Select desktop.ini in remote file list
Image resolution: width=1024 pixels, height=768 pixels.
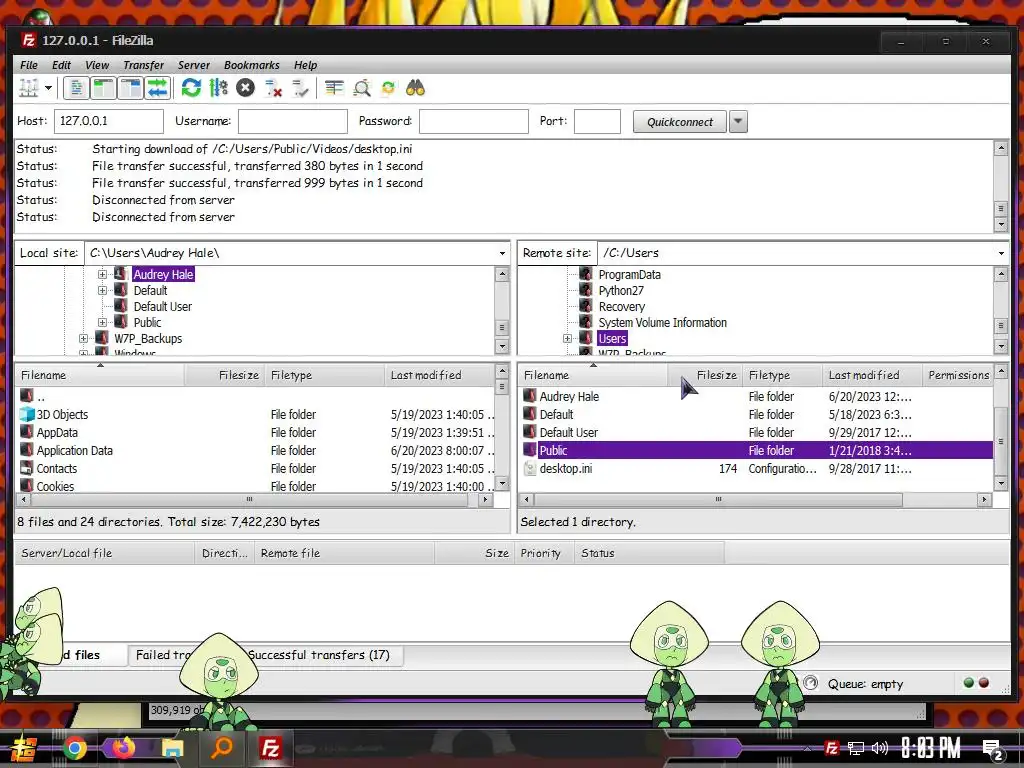click(566, 468)
